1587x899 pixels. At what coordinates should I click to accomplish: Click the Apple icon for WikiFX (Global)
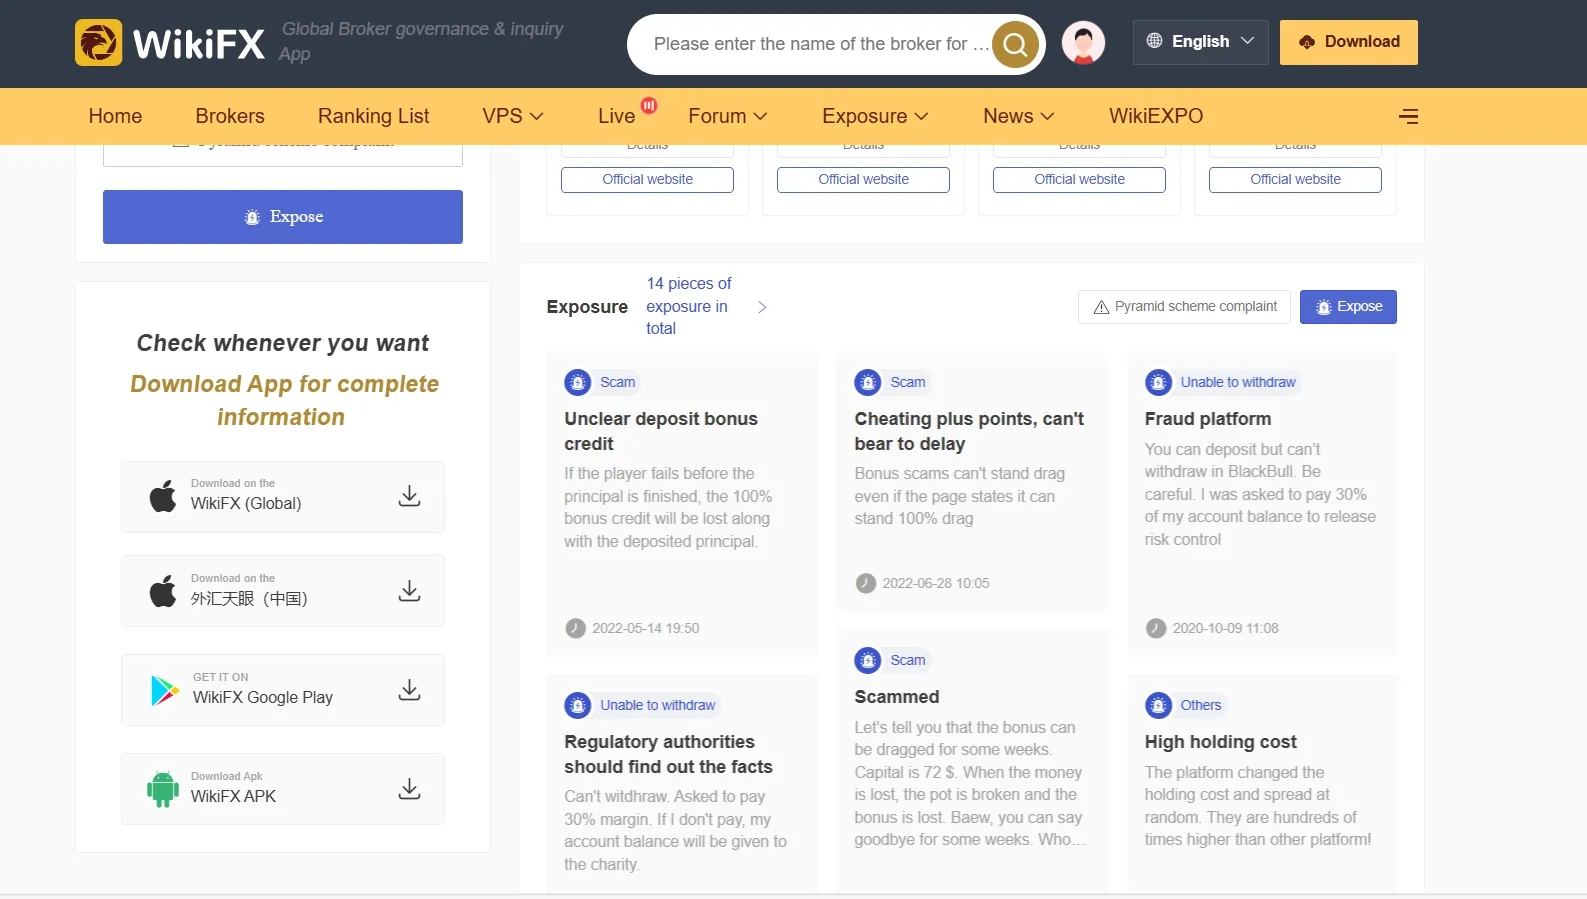(163, 496)
